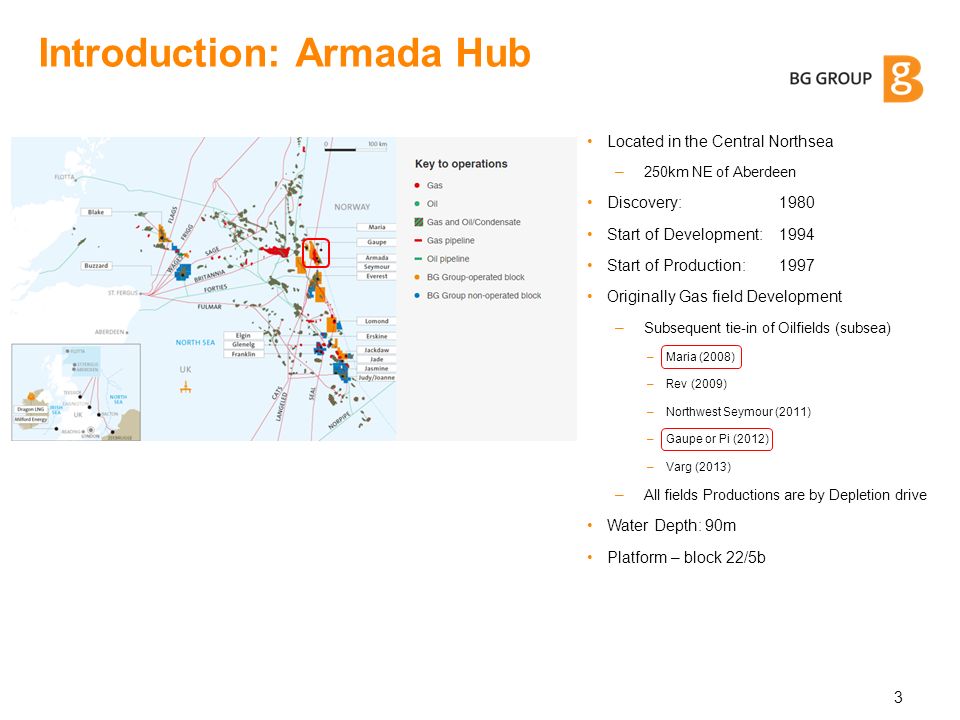Click the orange platform icon below UK label

pyautogui.click(x=186, y=386)
